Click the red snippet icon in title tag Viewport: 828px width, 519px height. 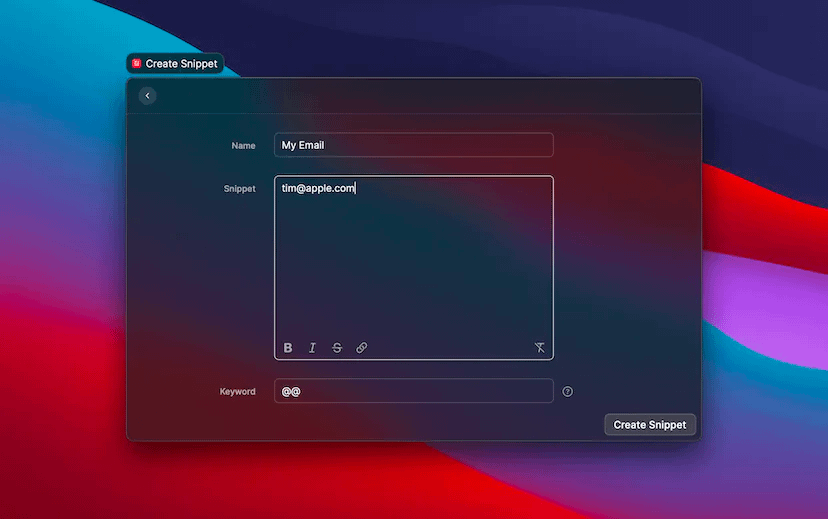click(x=137, y=64)
